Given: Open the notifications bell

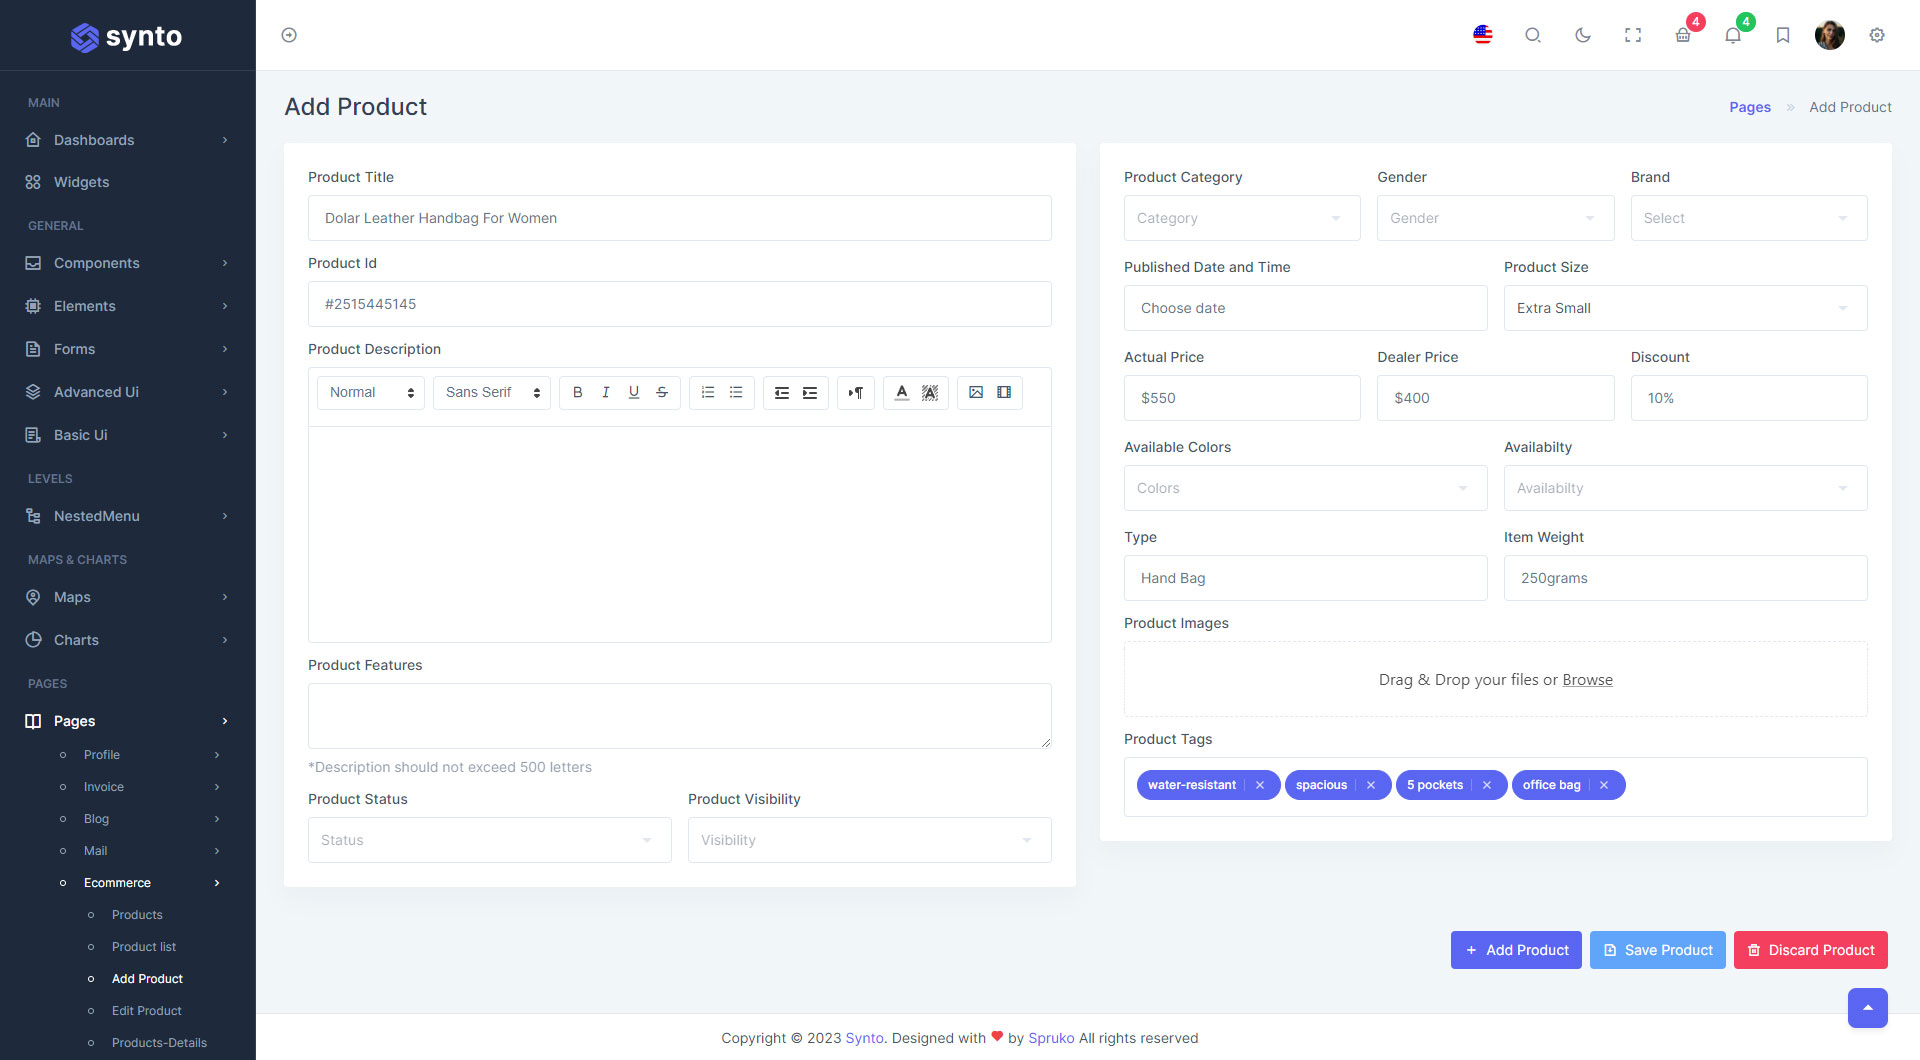Looking at the screenshot, I should (x=1733, y=35).
